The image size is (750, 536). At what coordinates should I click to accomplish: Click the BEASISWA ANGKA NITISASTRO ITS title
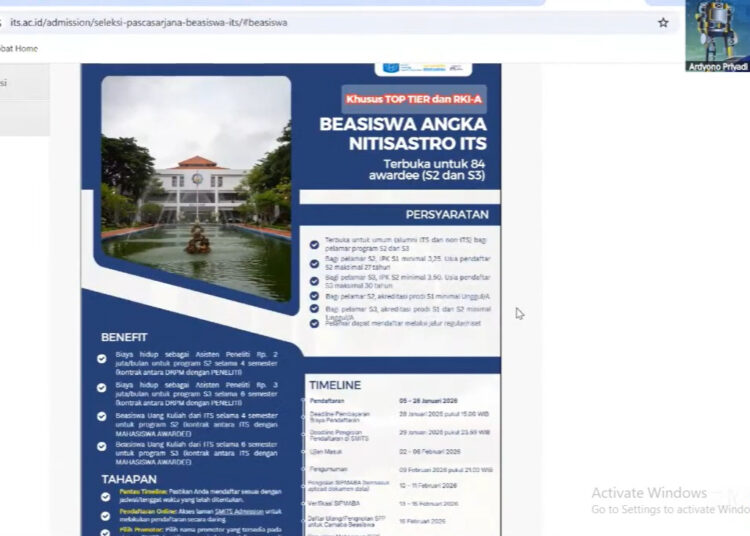coord(403,133)
